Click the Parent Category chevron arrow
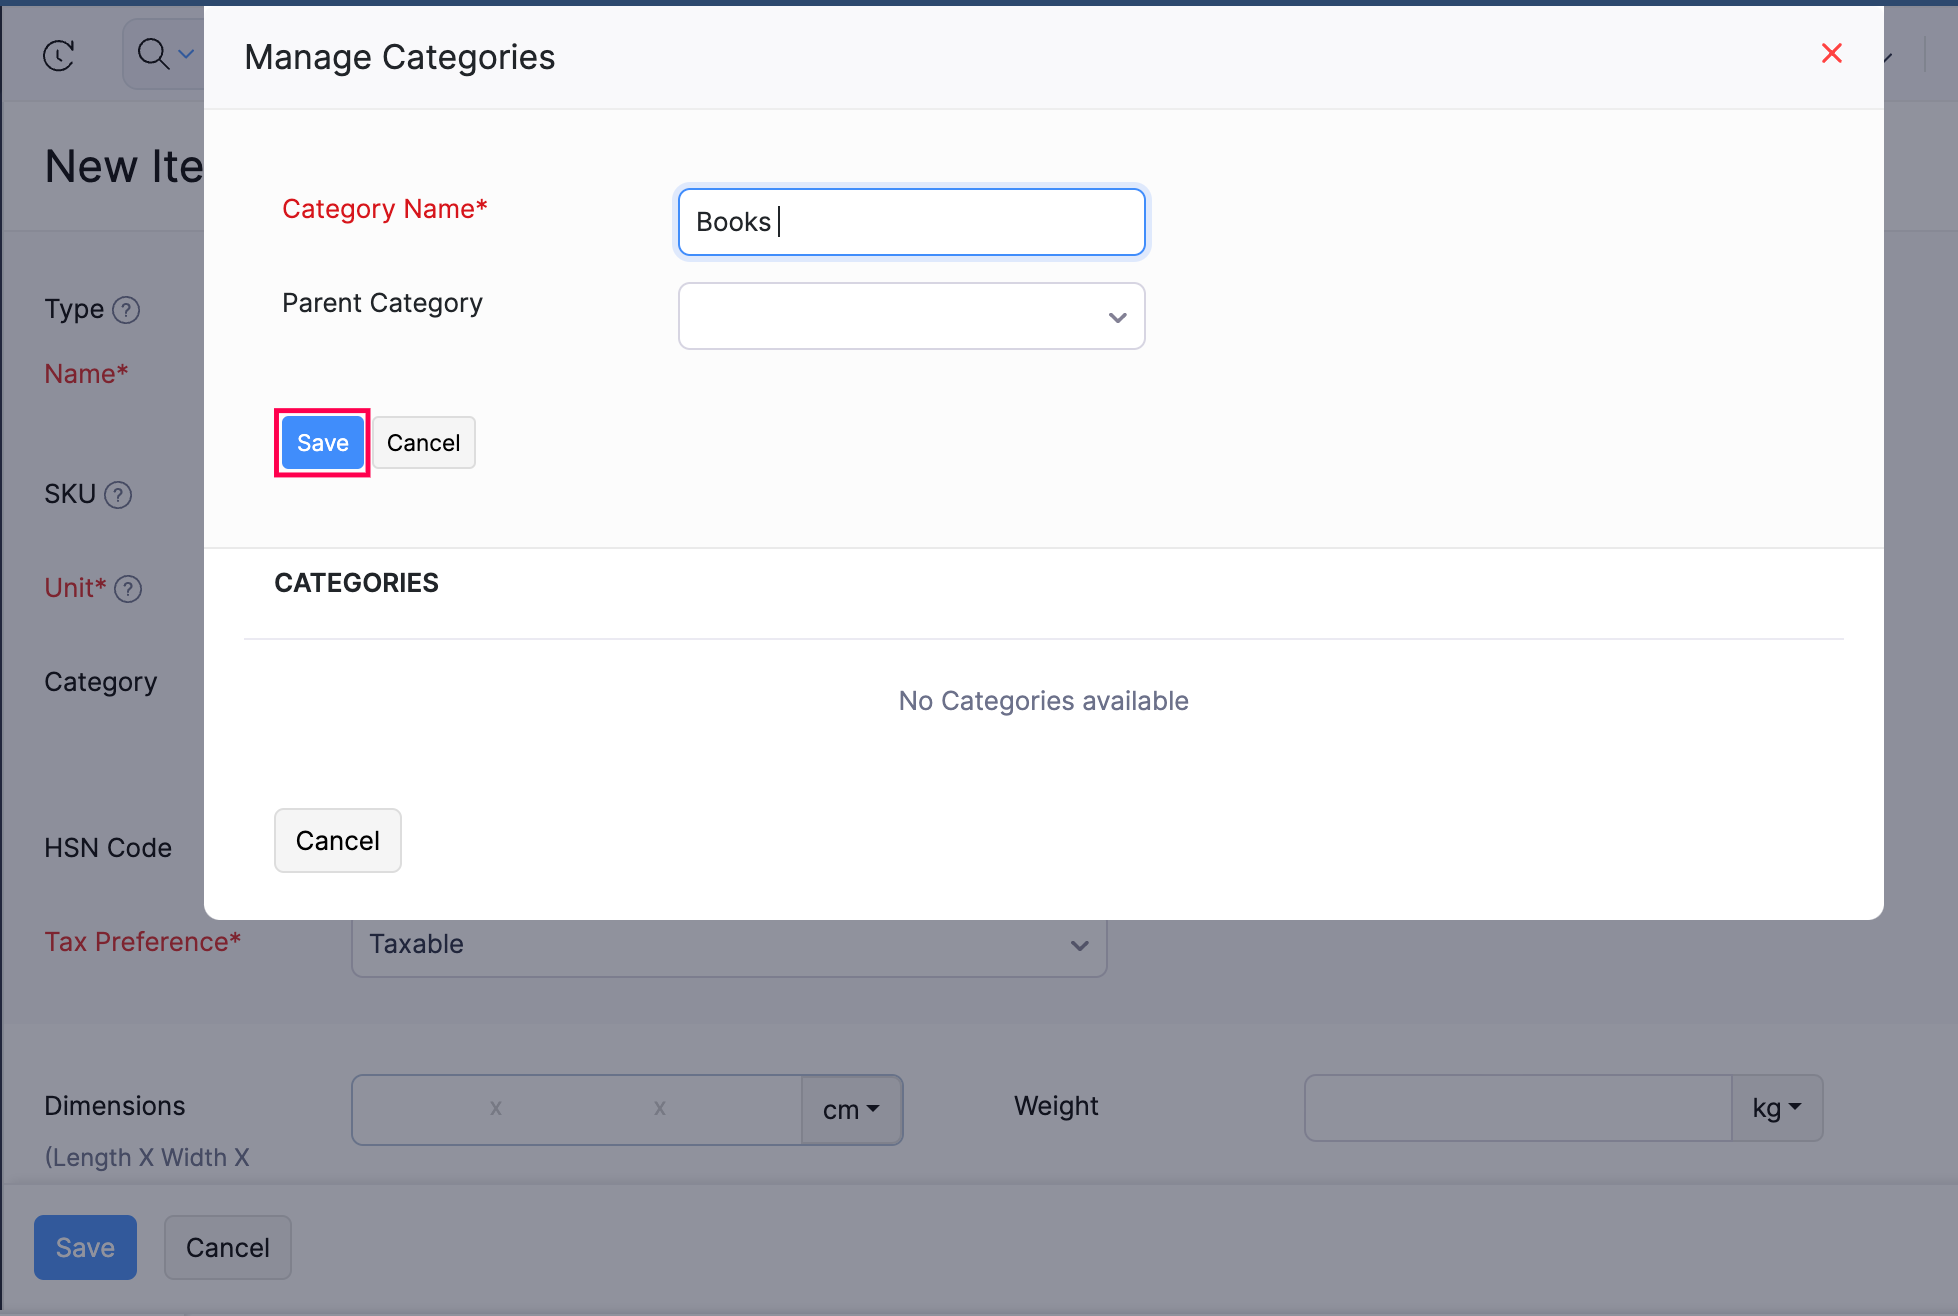This screenshot has height=1316, width=1958. pyautogui.click(x=1117, y=318)
